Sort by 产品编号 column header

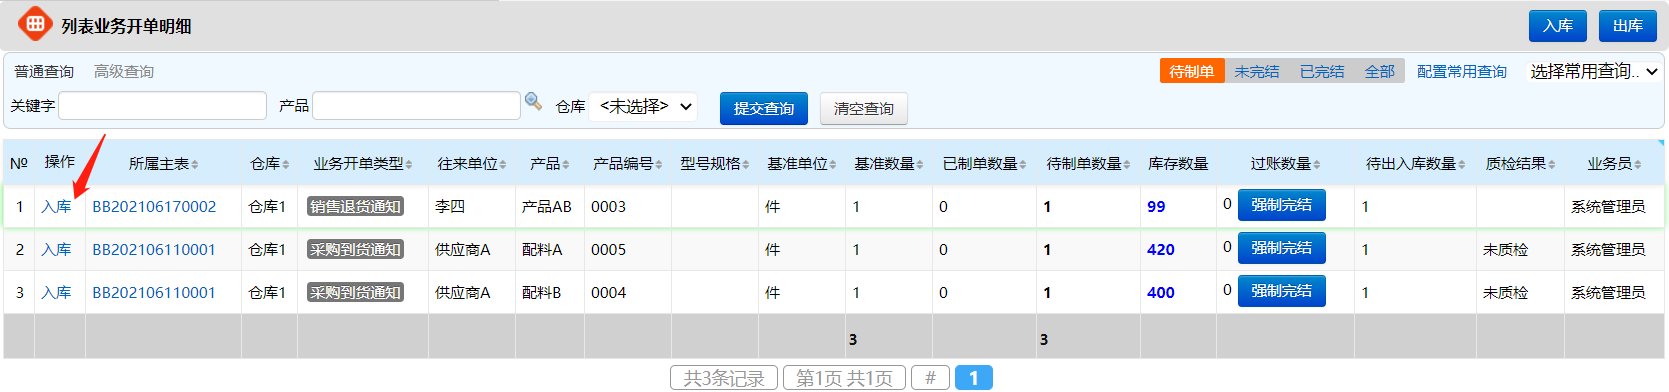[627, 163]
